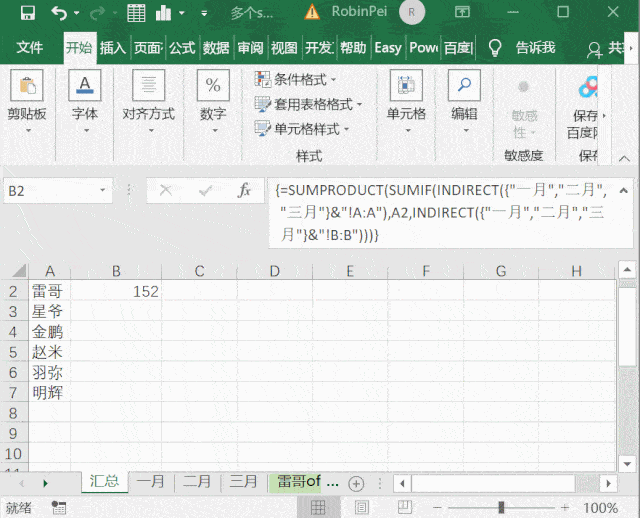Open the Number (数字) percent icon
This screenshot has width=640, height=518.
[213, 85]
